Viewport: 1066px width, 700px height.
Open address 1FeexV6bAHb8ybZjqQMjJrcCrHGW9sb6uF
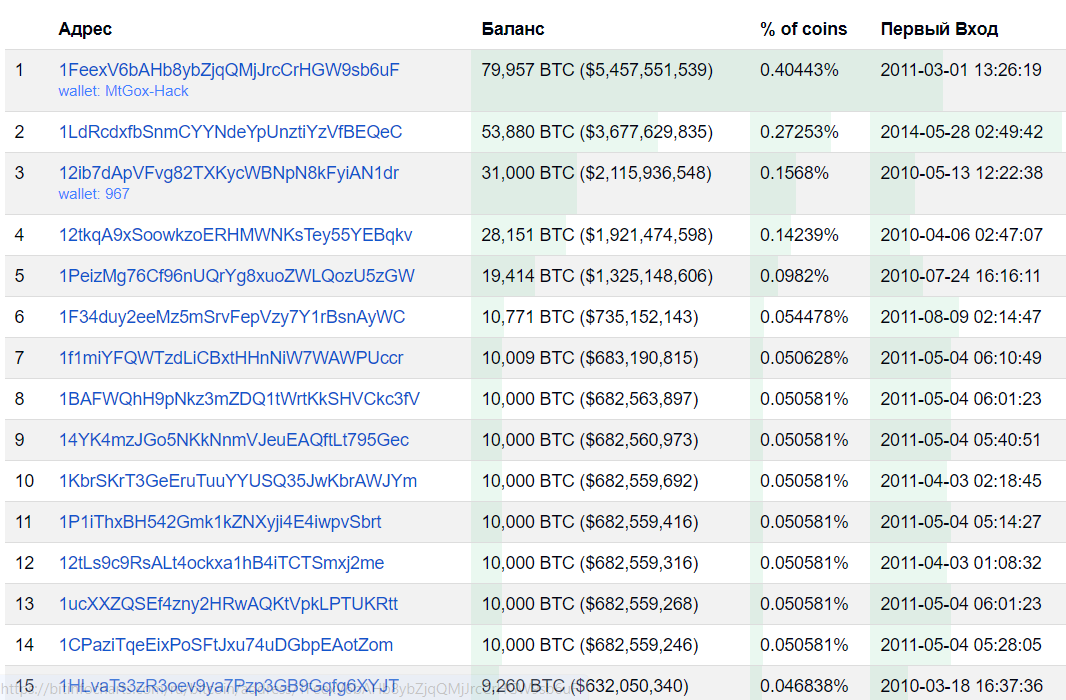(x=229, y=70)
